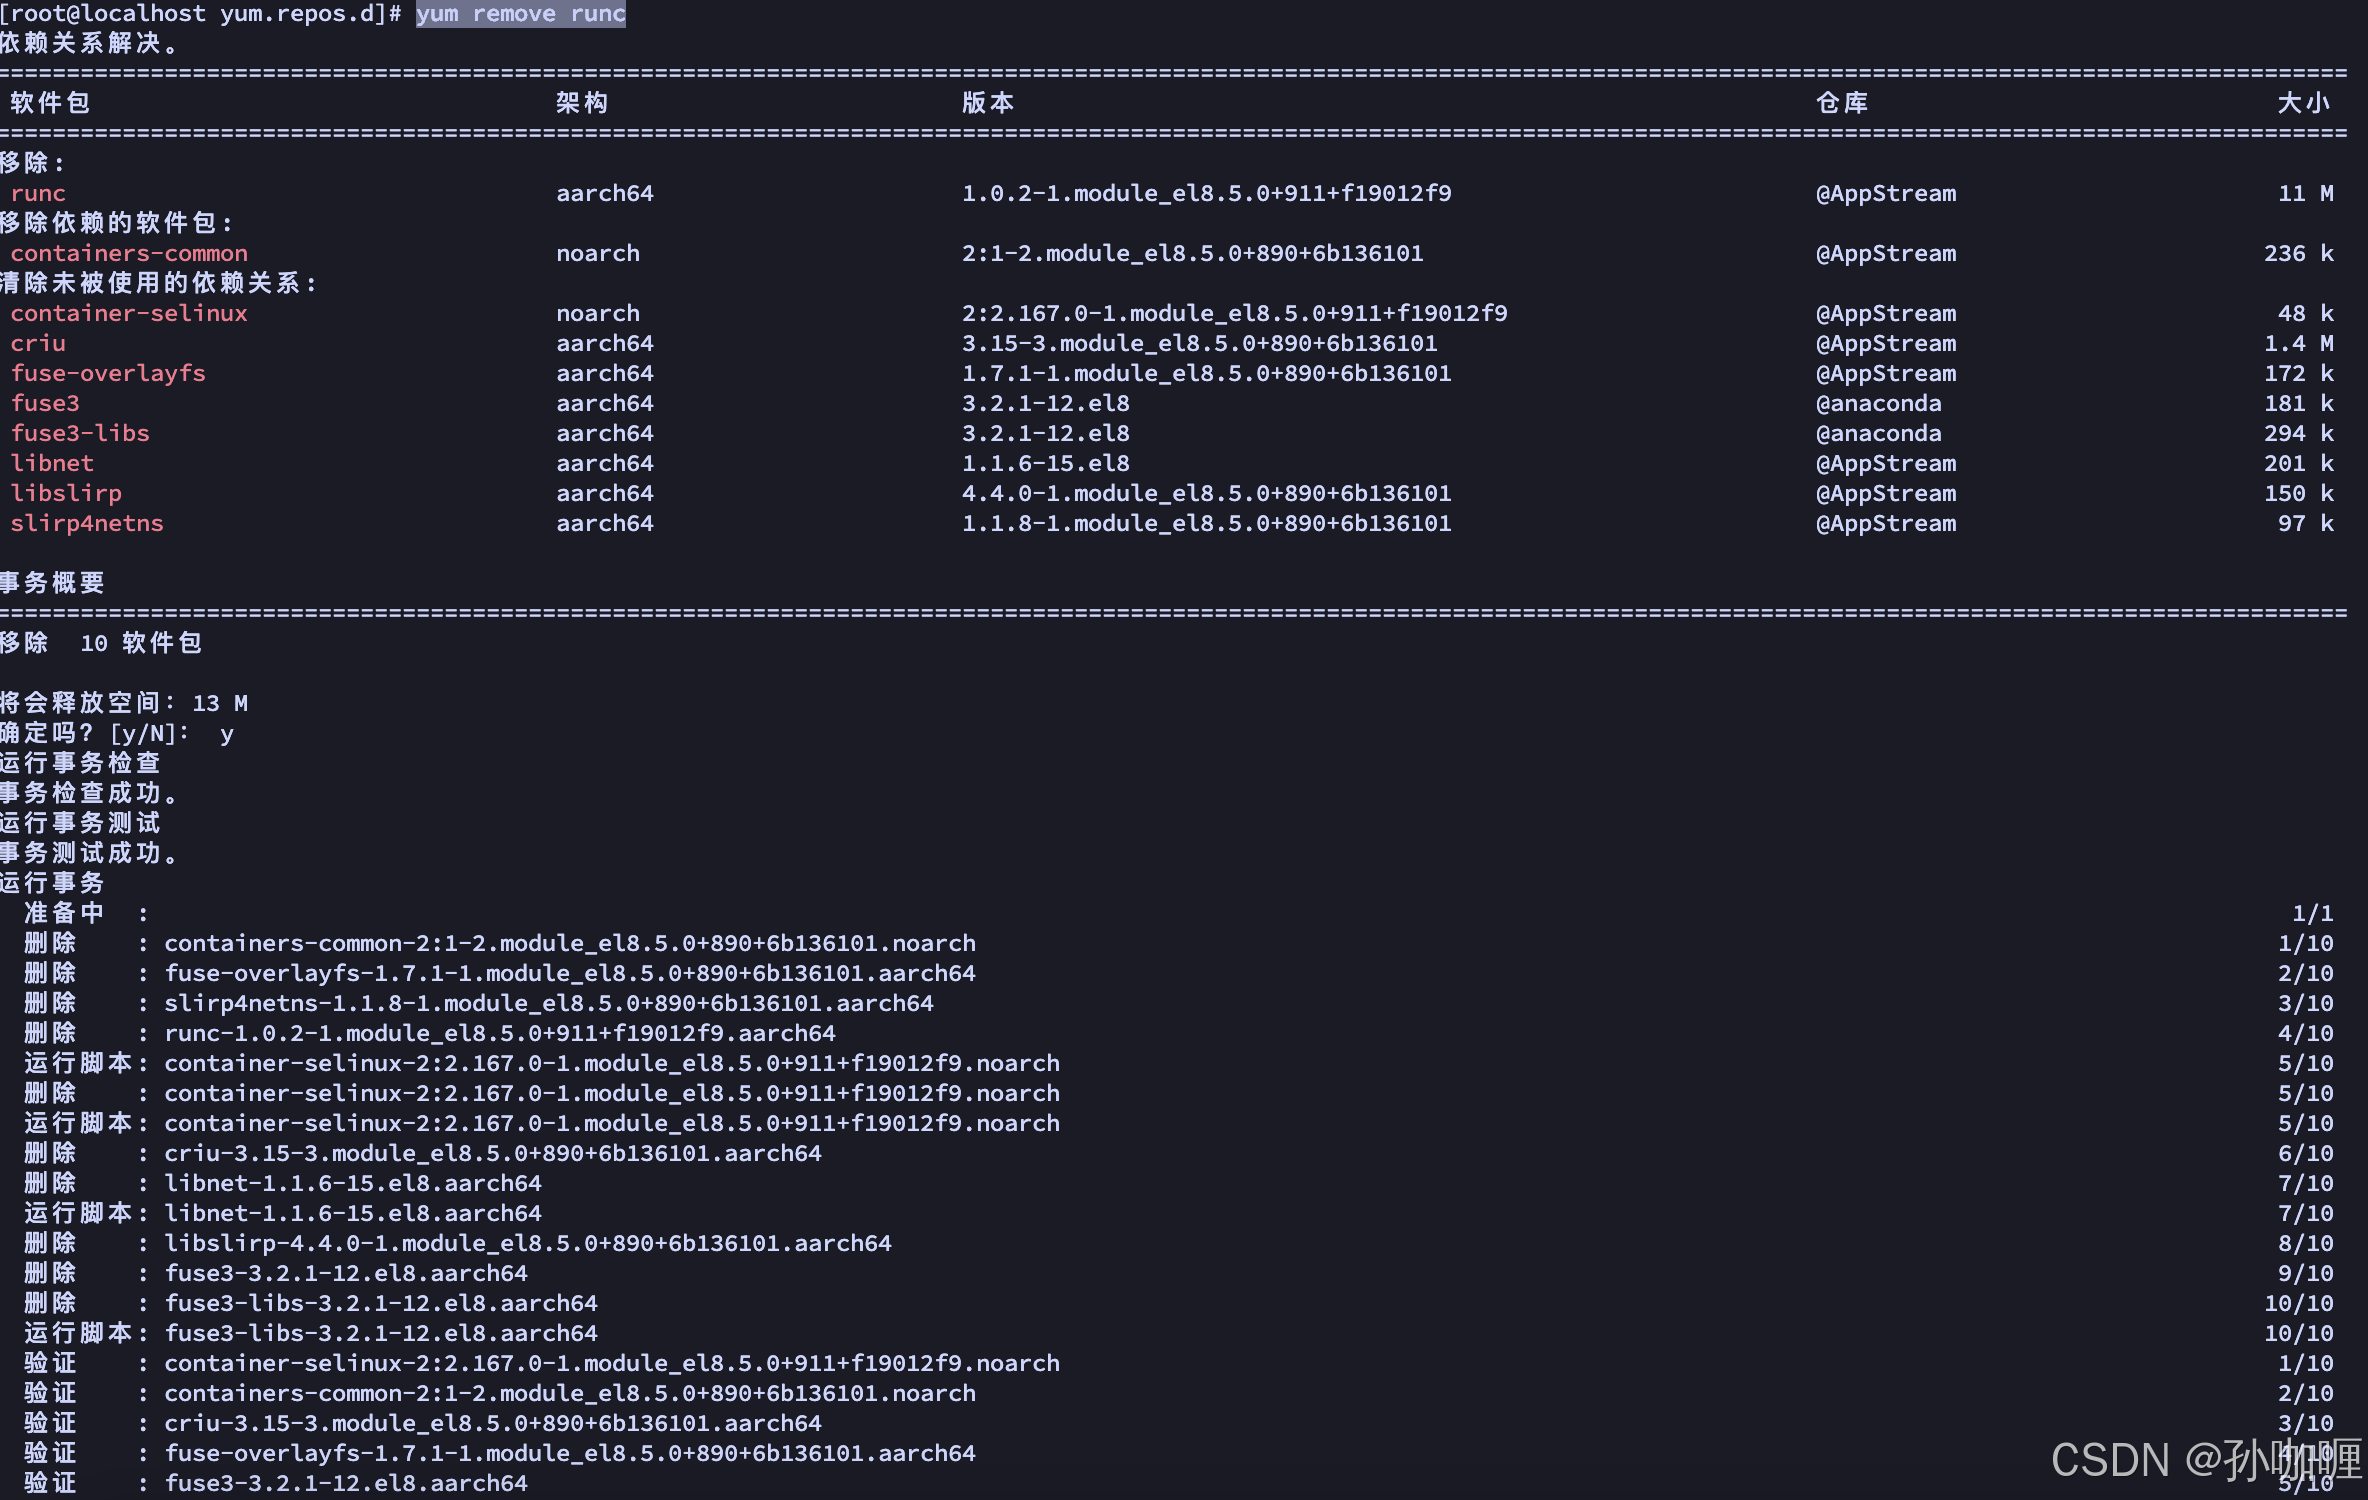Select the 版本 column header
This screenshot has height=1500, width=2368.
[x=987, y=102]
